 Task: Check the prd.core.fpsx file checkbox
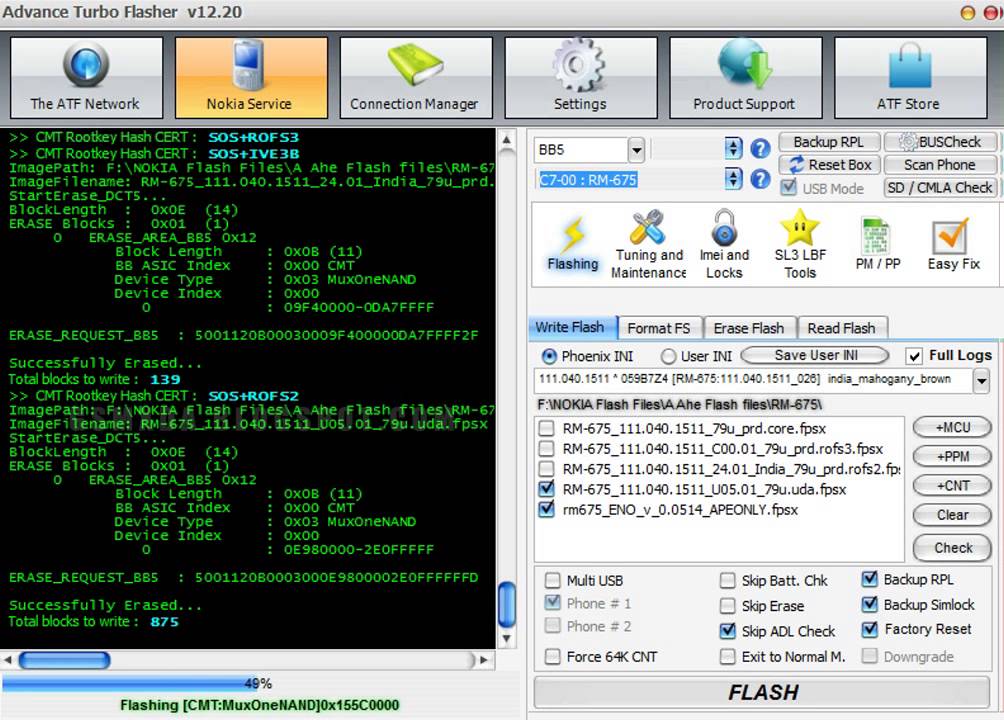click(x=546, y=428)
